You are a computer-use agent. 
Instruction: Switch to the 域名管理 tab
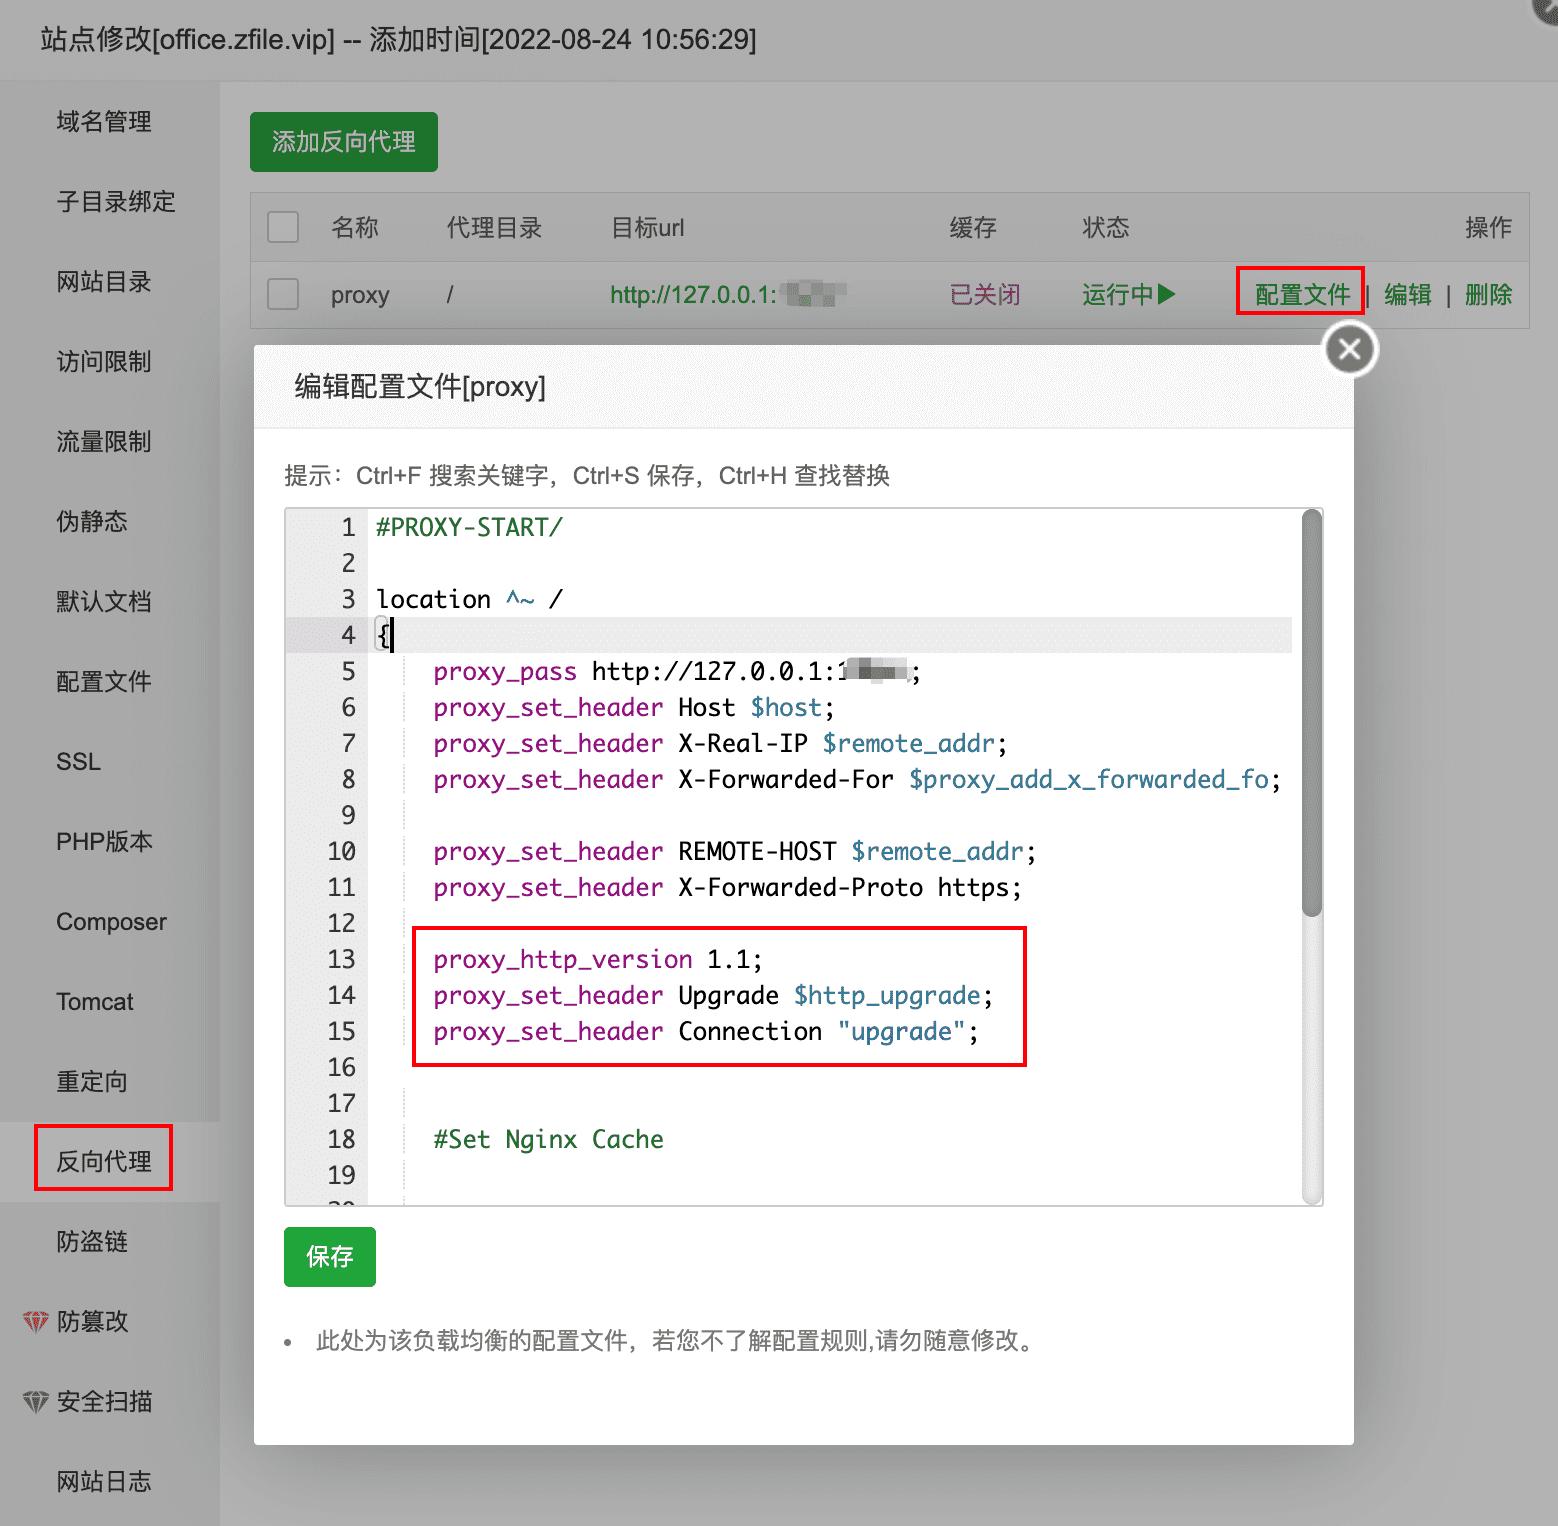pyautogui.click(x=104, y=122)
